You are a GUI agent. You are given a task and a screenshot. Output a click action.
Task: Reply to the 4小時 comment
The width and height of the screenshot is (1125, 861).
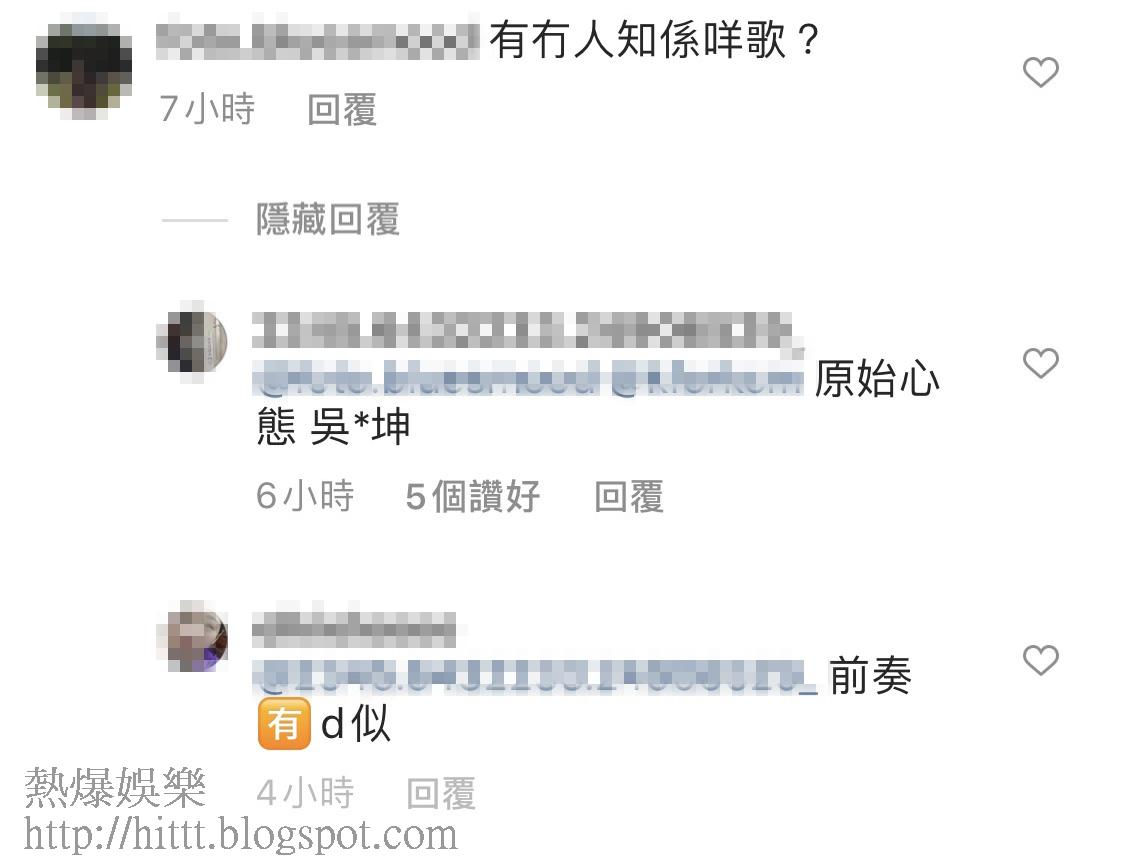pos(441,794)
